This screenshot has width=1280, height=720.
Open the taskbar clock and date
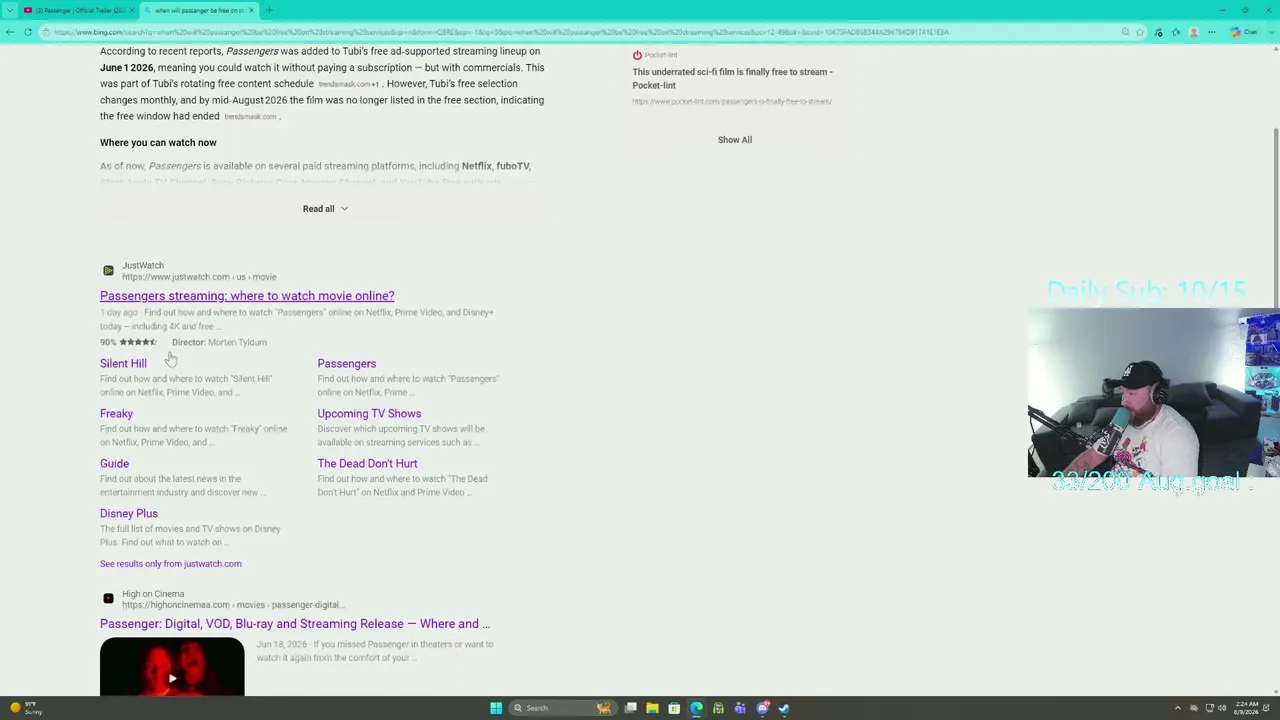click(x=1248, y=708)
